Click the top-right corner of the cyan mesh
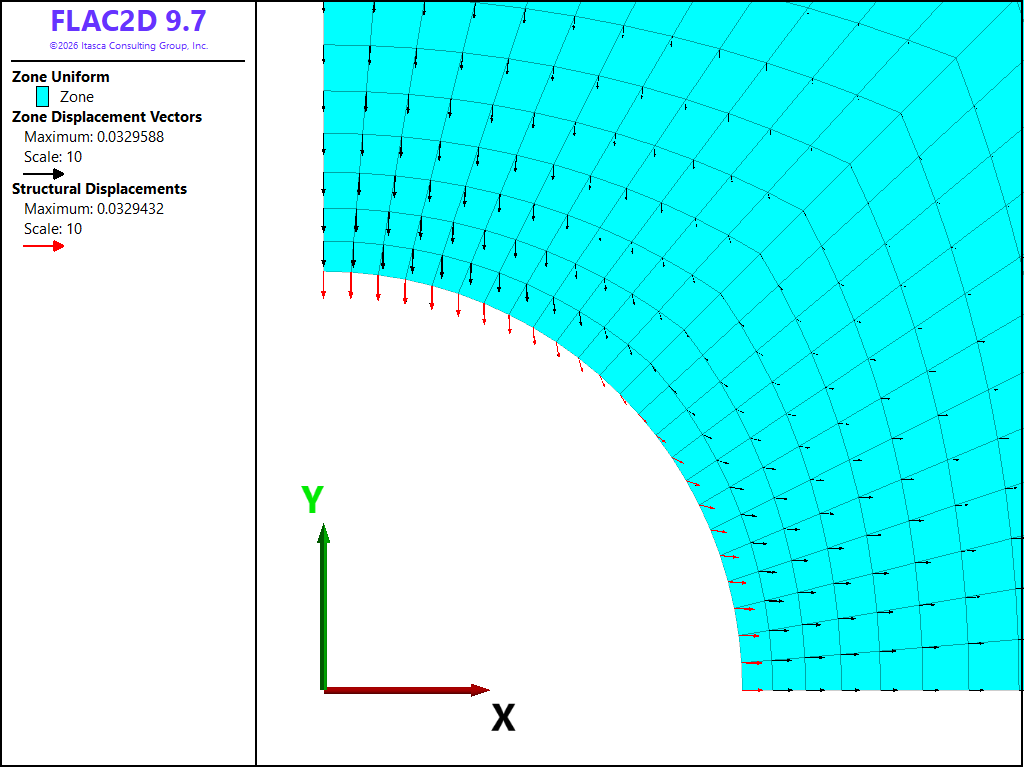Viewport: 1024px width, 768px height. click(x=1022, y=3)
